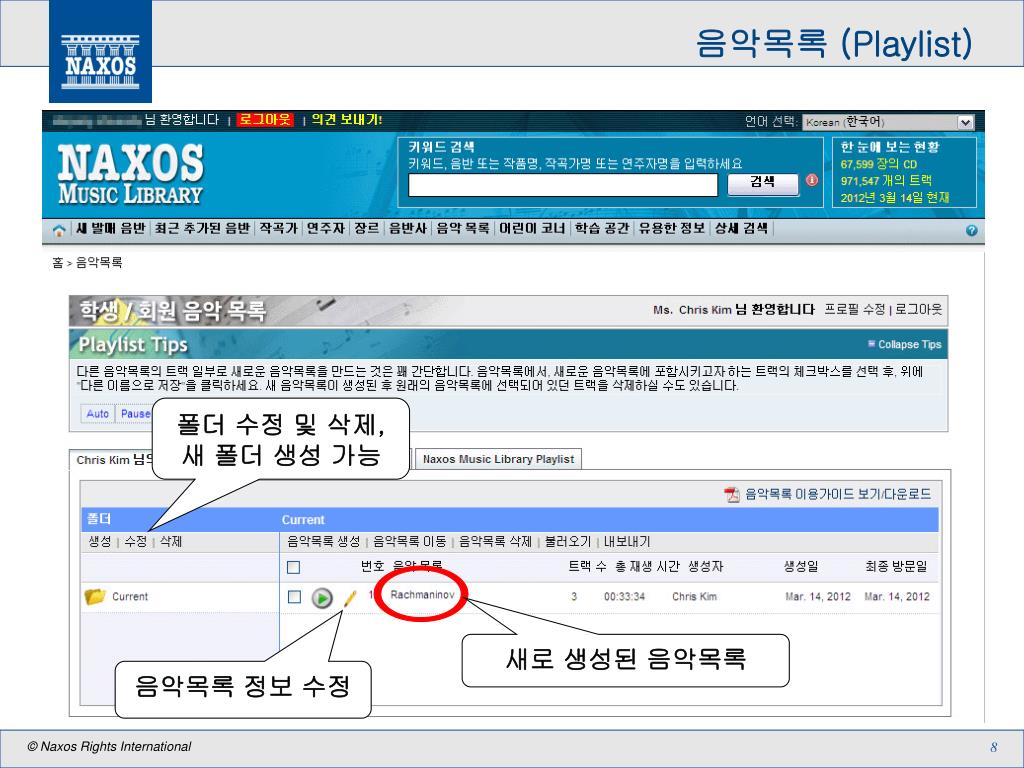1024x768 pixels.
Task: Open 어린이 코너 menu
Action: (532, 228)
